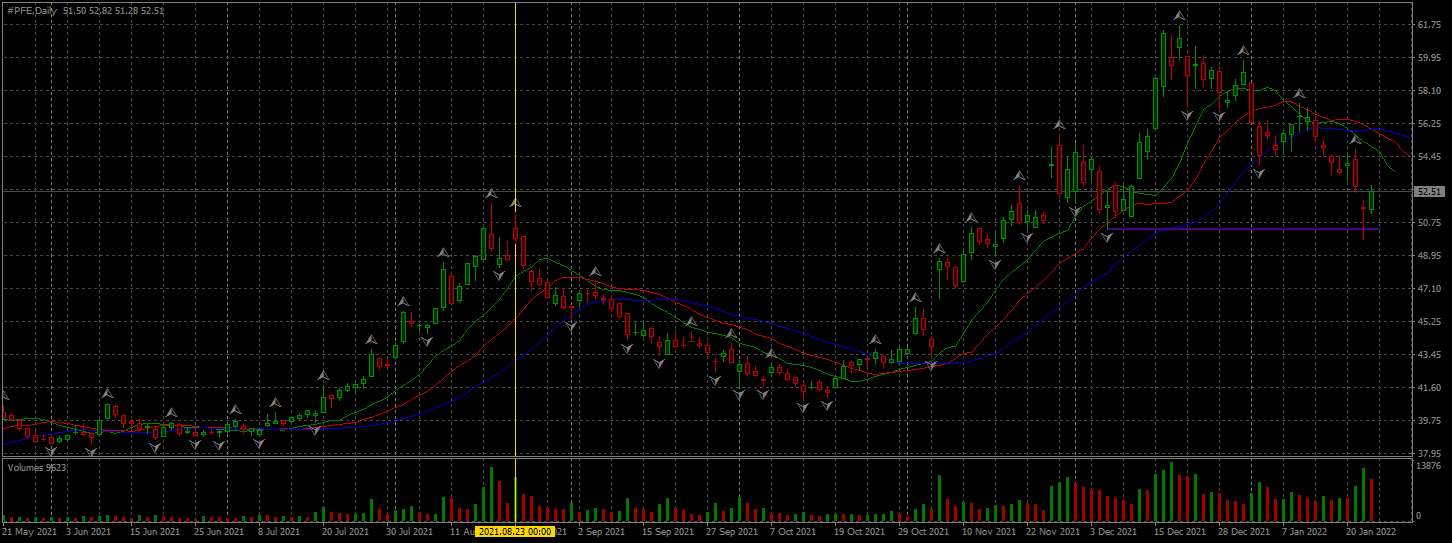This screenshot has height=543, width=1452.
Task: Select the down fractal arrow at the purple line's left end
Action: (x=1107, y=238)
